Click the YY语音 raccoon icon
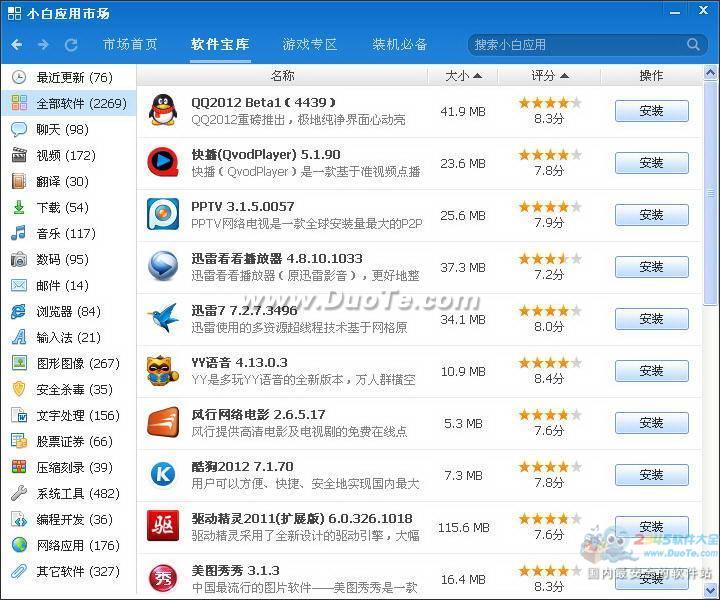Image resolution: width=720 pixels, height=600 pixels. pyautogui.click(x=163, y=370)
